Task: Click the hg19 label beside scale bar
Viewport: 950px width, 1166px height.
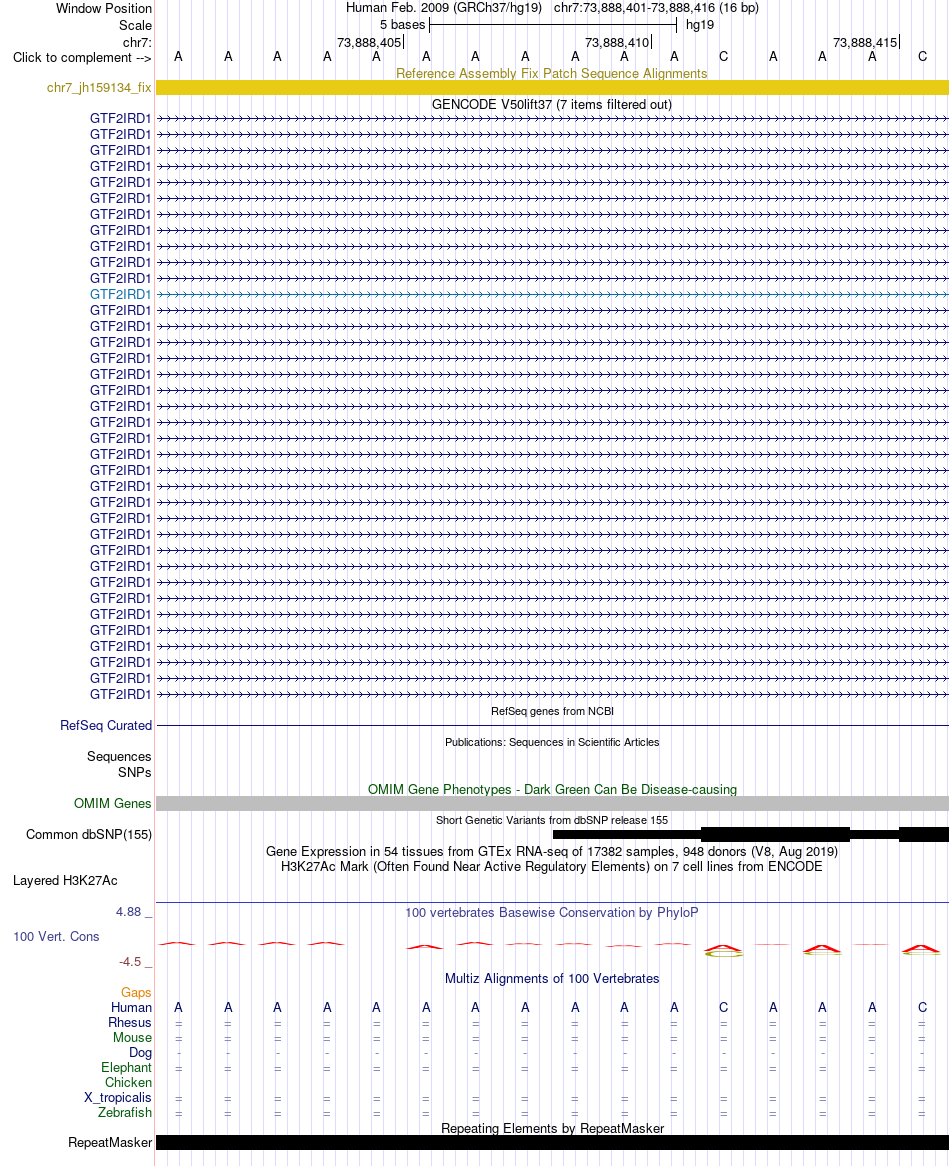Action: pyautogui.click(x=699, y=25)
